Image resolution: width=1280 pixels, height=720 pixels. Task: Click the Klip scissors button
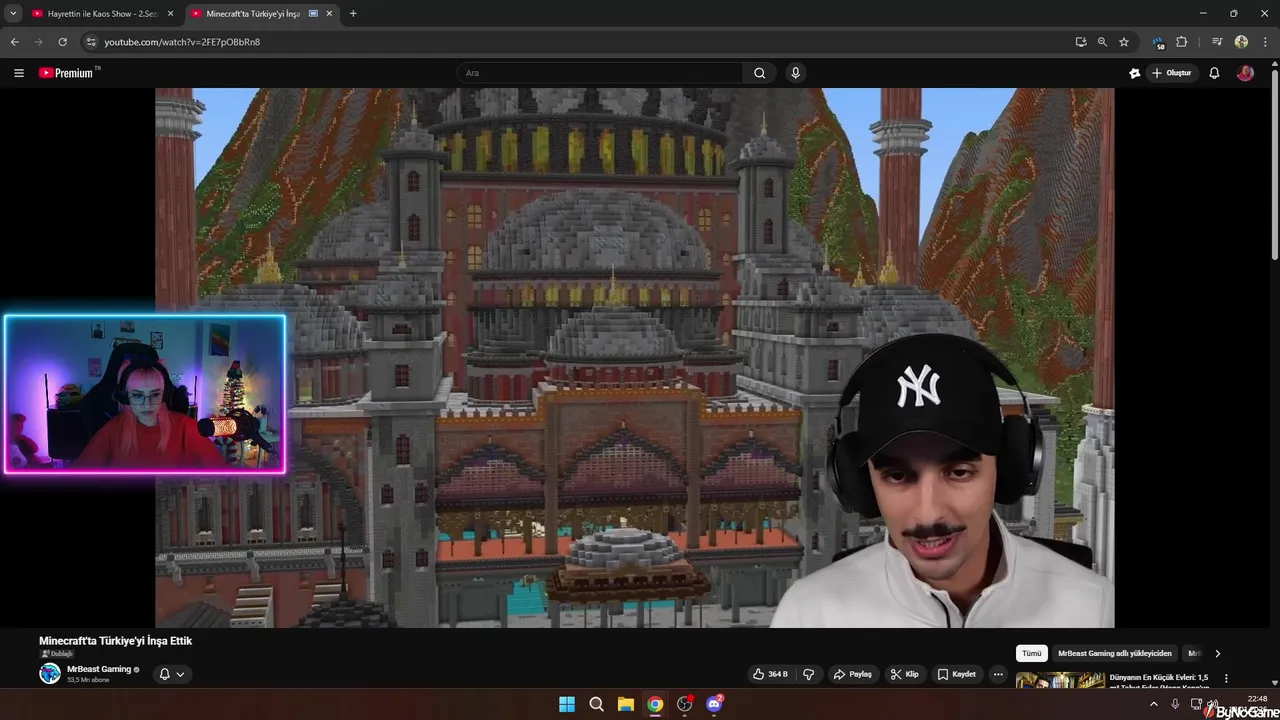[x=904, y=674]
